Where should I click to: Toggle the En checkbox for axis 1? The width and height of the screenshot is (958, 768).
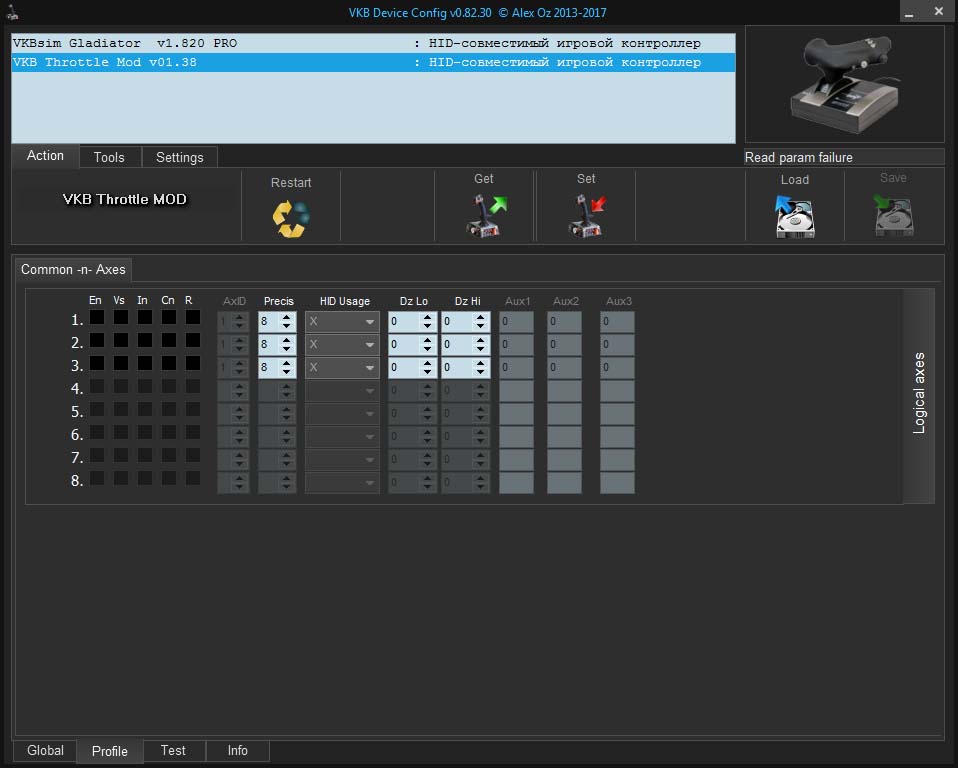tap(97, 318)
